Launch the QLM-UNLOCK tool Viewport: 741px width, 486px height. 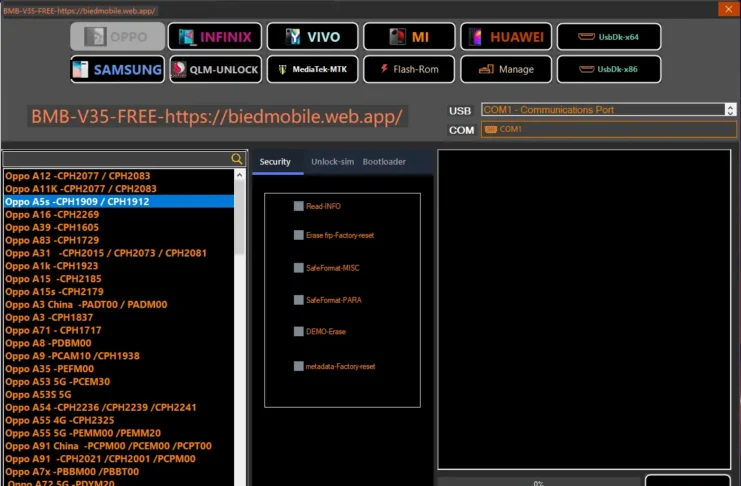point(215,69)
